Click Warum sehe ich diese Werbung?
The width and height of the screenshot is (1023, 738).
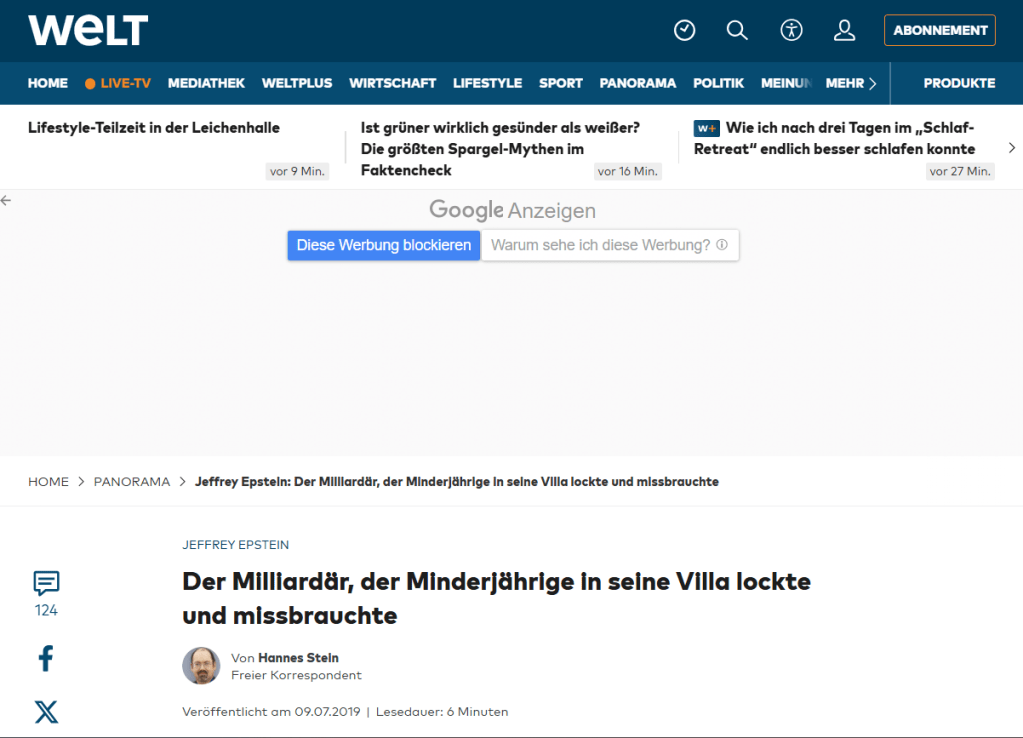click(x=609, y=245)
